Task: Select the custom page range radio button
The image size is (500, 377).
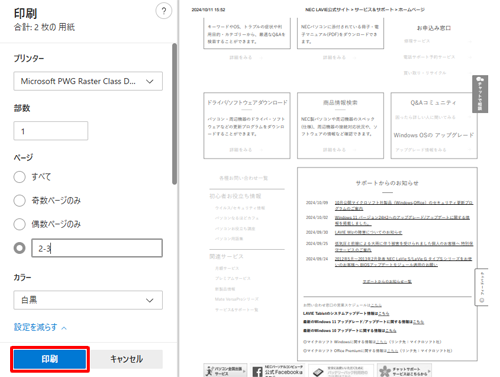Action: [19, 248]
